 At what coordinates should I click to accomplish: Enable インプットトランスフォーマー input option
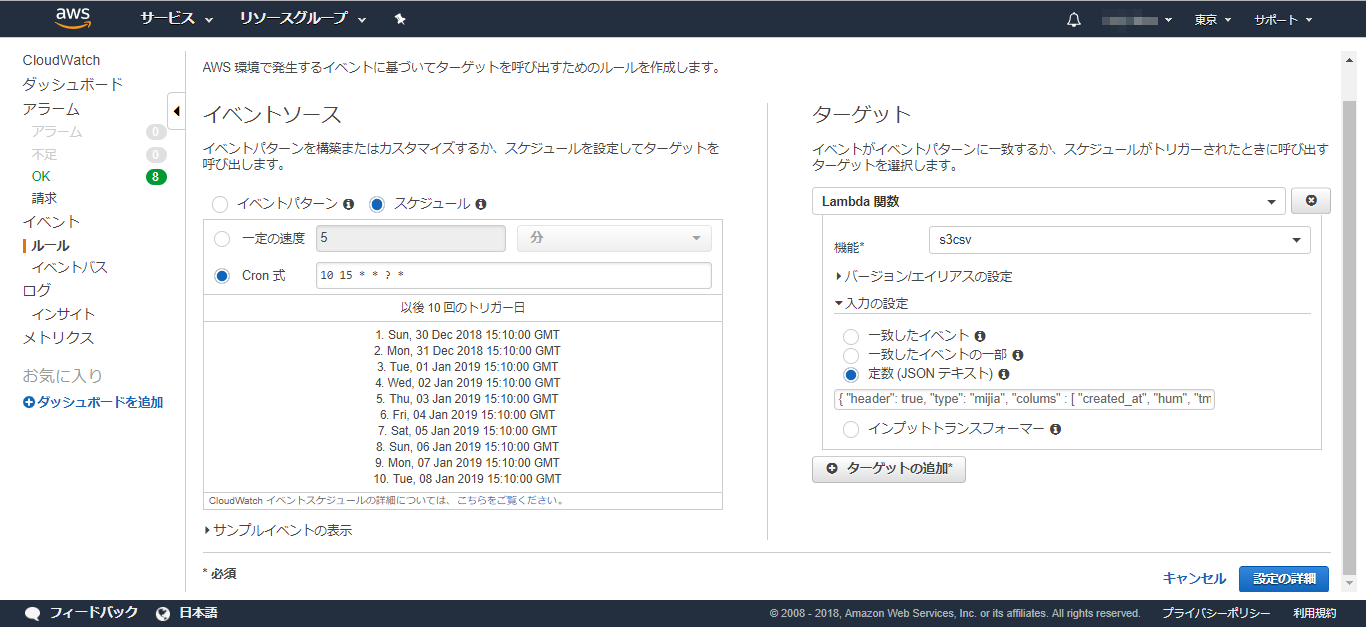[851, 429]
